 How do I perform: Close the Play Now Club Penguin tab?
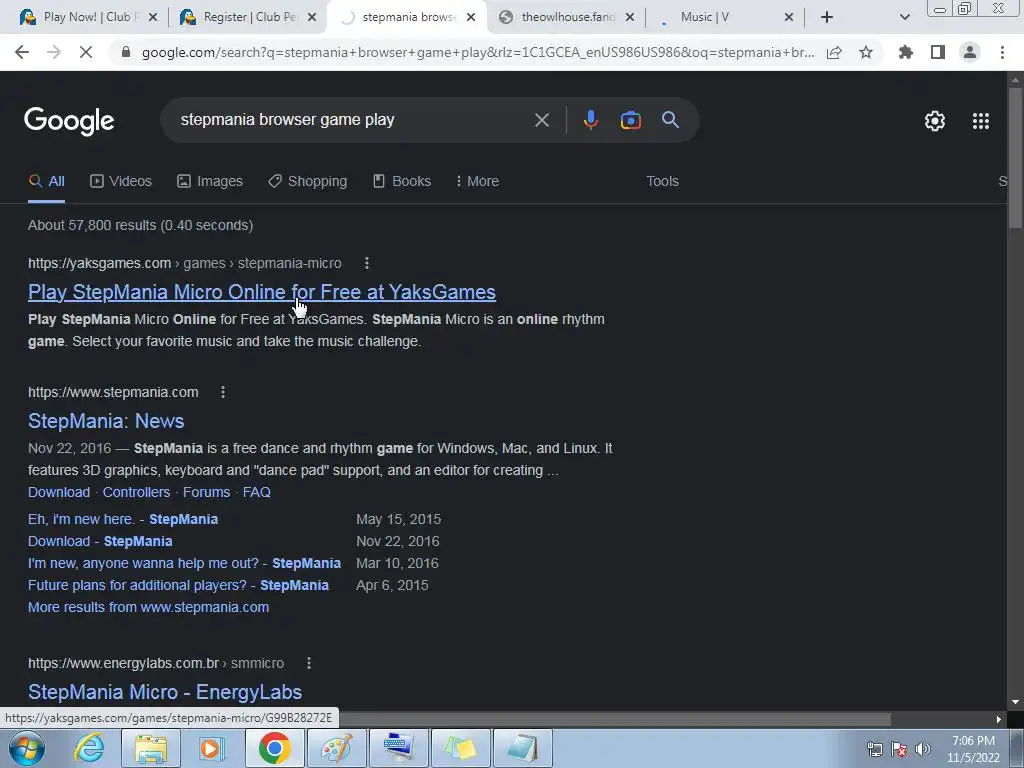coord(153,17)
